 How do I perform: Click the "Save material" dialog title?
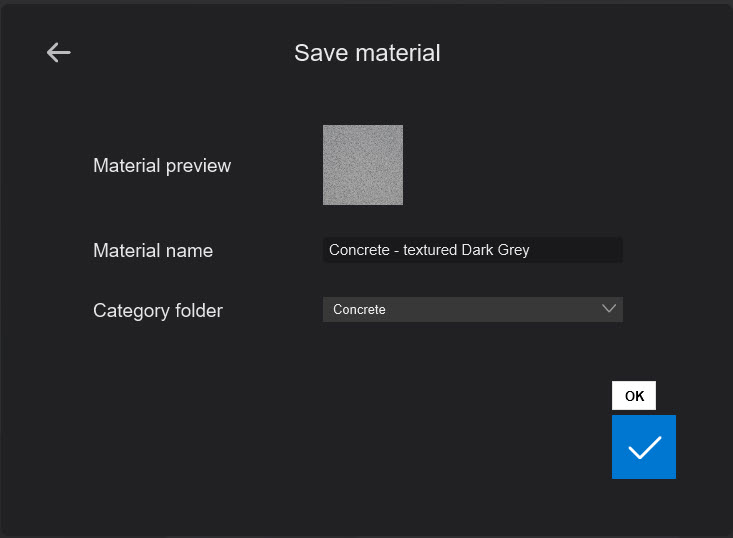(367, 53)
